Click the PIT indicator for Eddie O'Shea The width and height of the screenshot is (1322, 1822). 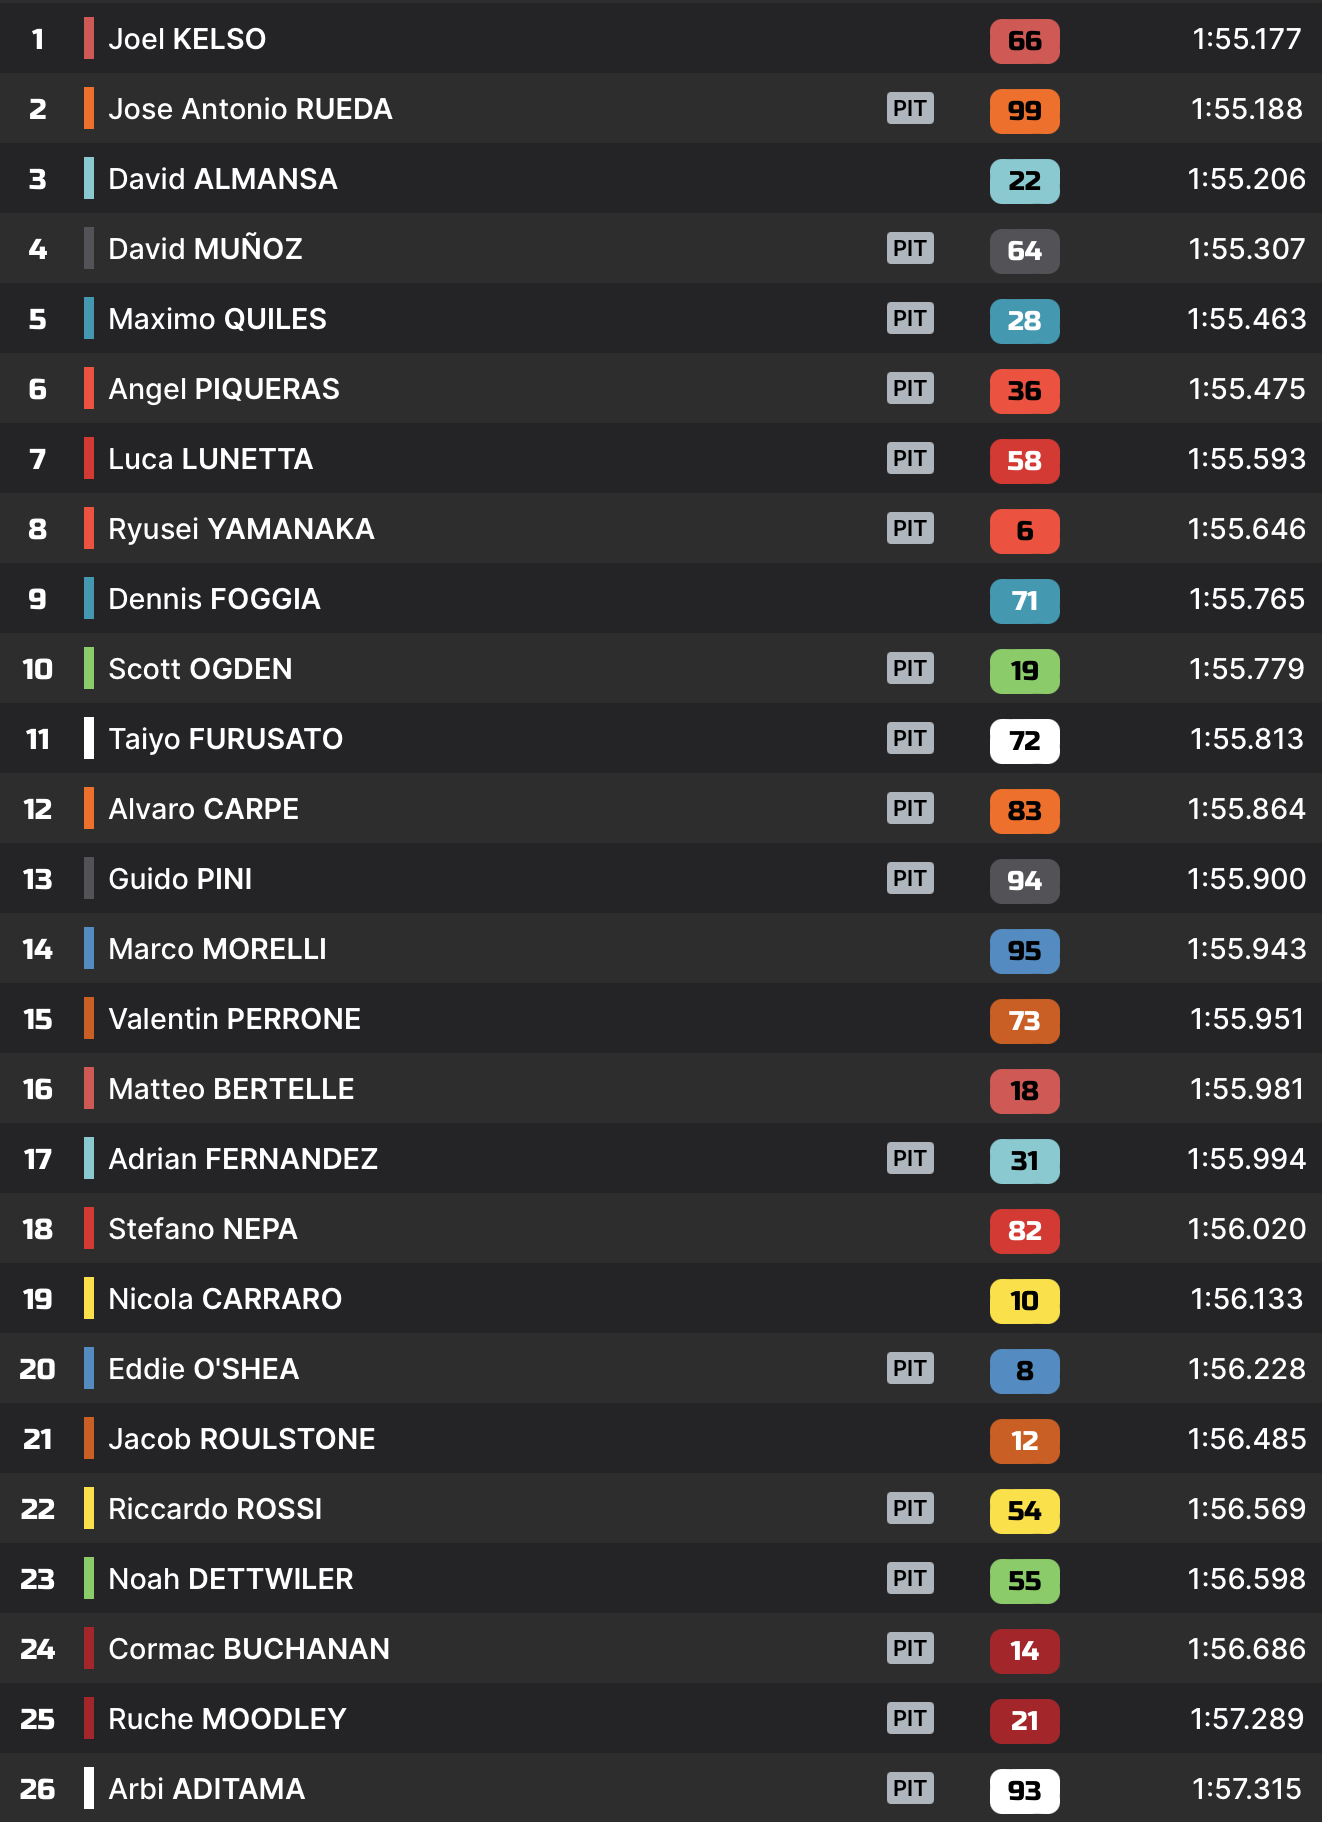click(x=910, y=1368)
